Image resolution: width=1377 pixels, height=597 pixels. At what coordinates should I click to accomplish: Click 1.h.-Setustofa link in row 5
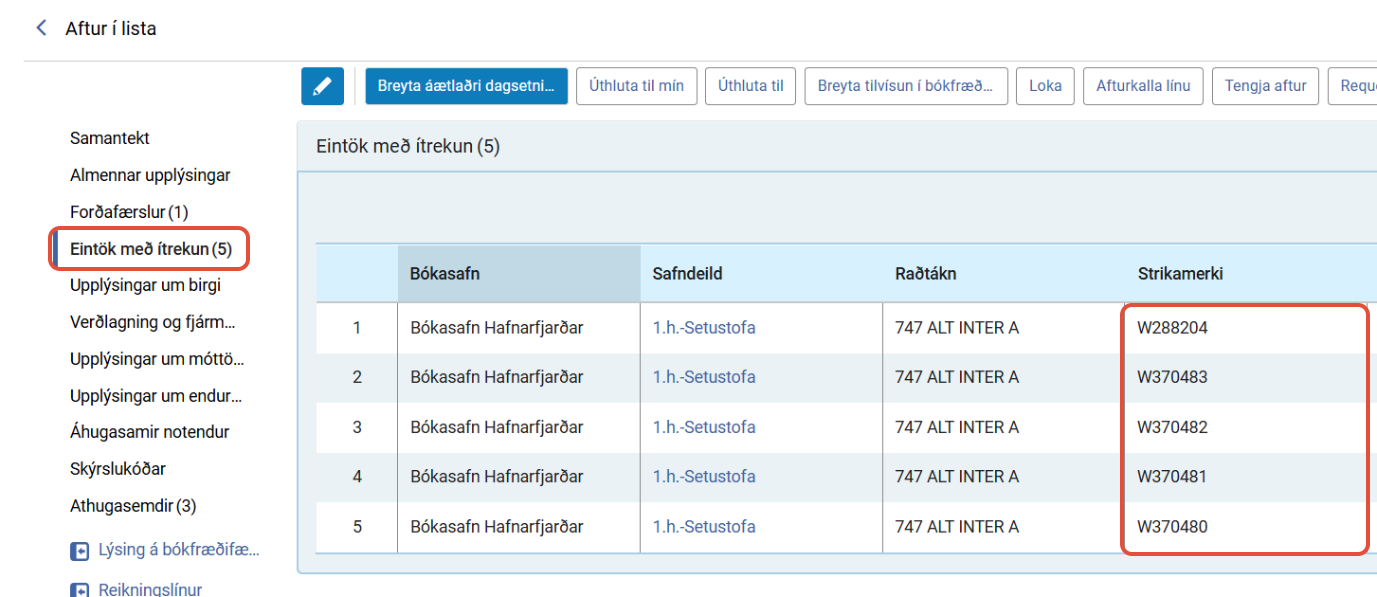pyautogui.click(x=704, y=527)
